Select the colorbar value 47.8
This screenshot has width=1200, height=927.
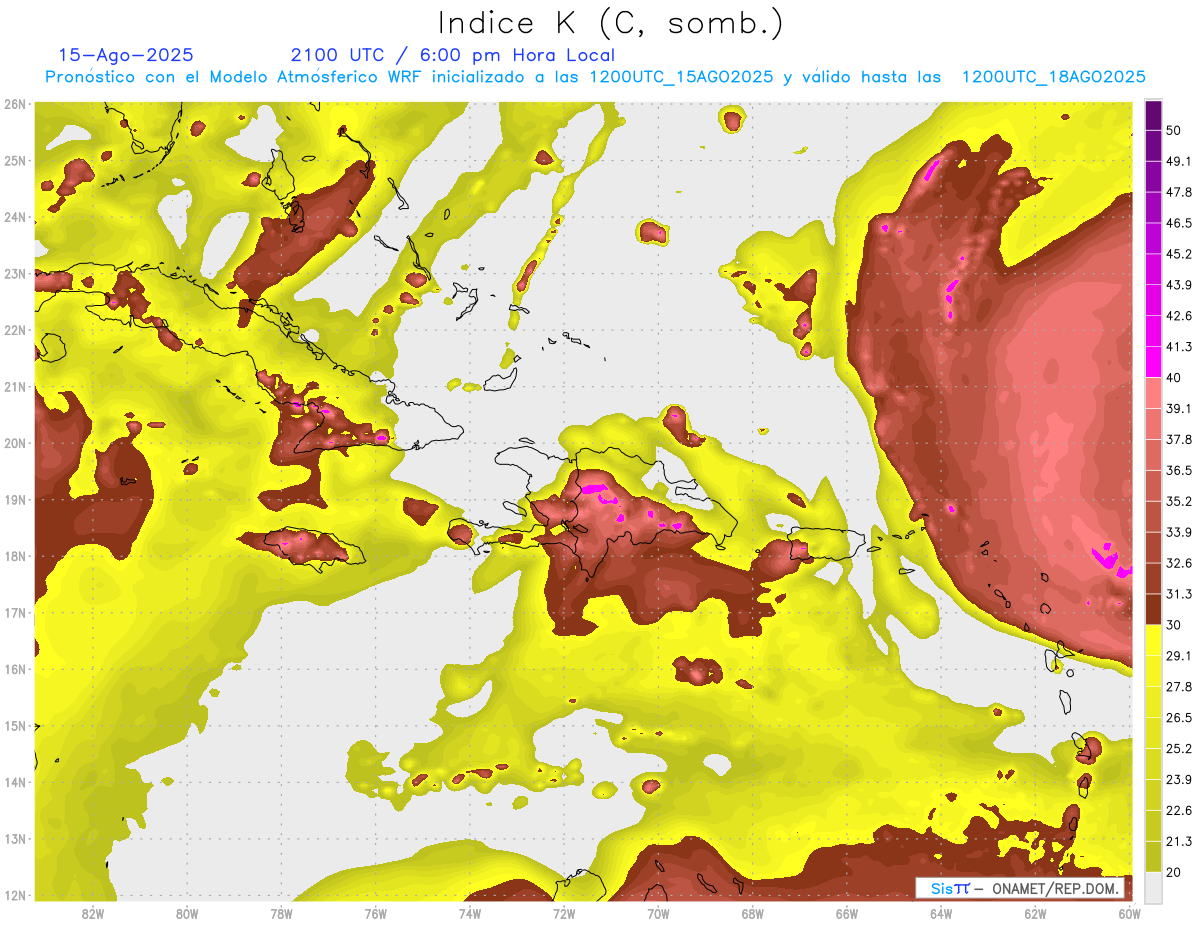pos(1178,192)
